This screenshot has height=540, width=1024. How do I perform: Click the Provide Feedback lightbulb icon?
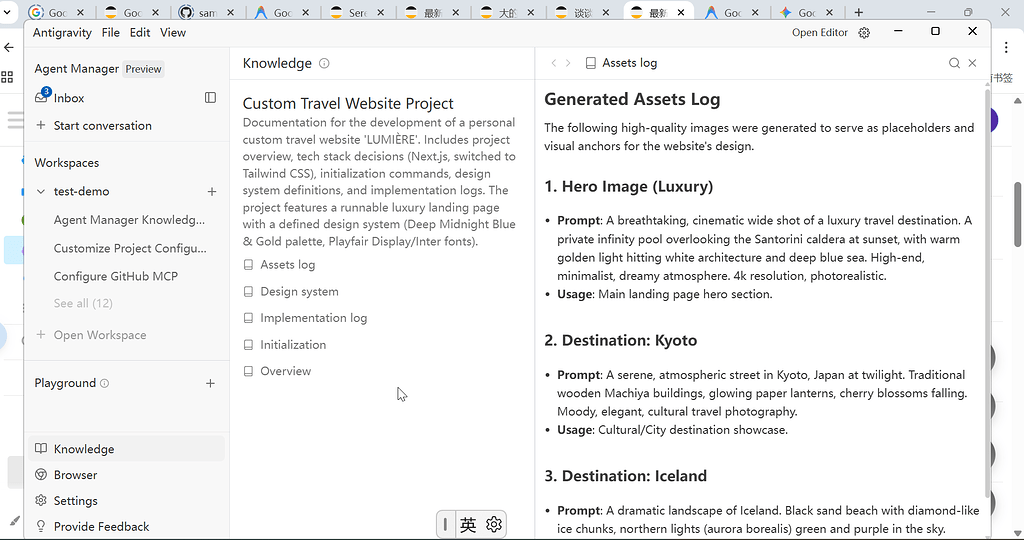(41, 526)
